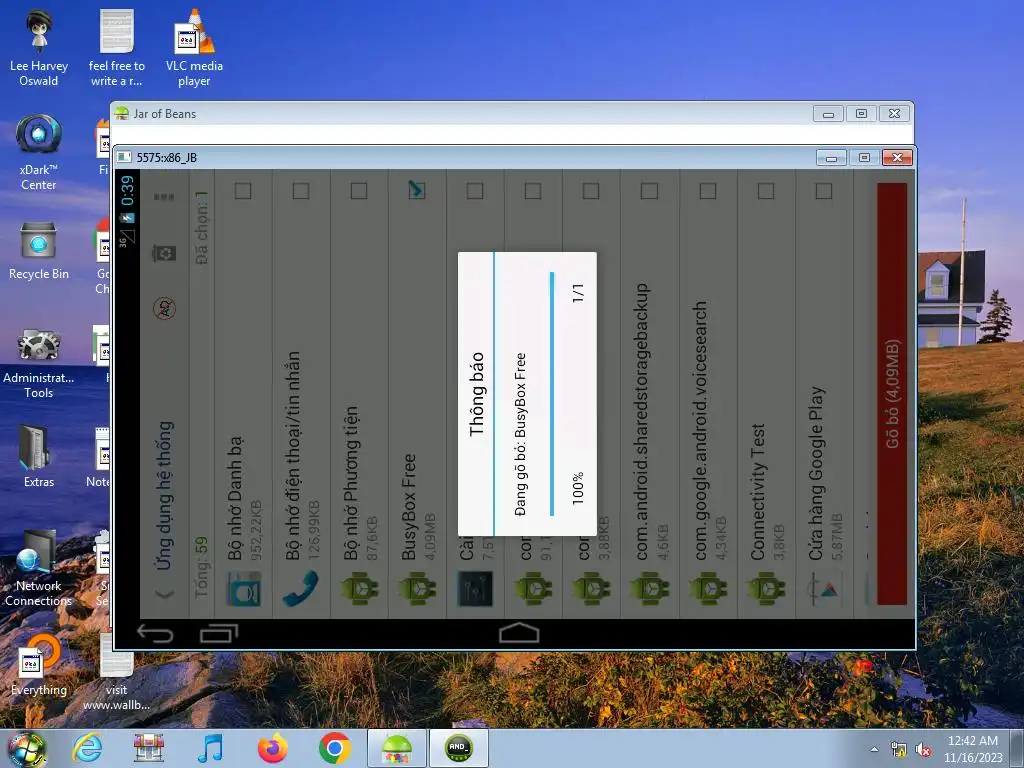Image resolution: width=1024 pixels, height=768 pixels.
Task: Tap the Bộ nhớ Danh bạ app icon
Action: pyautogui.click(x=244, y=588)
